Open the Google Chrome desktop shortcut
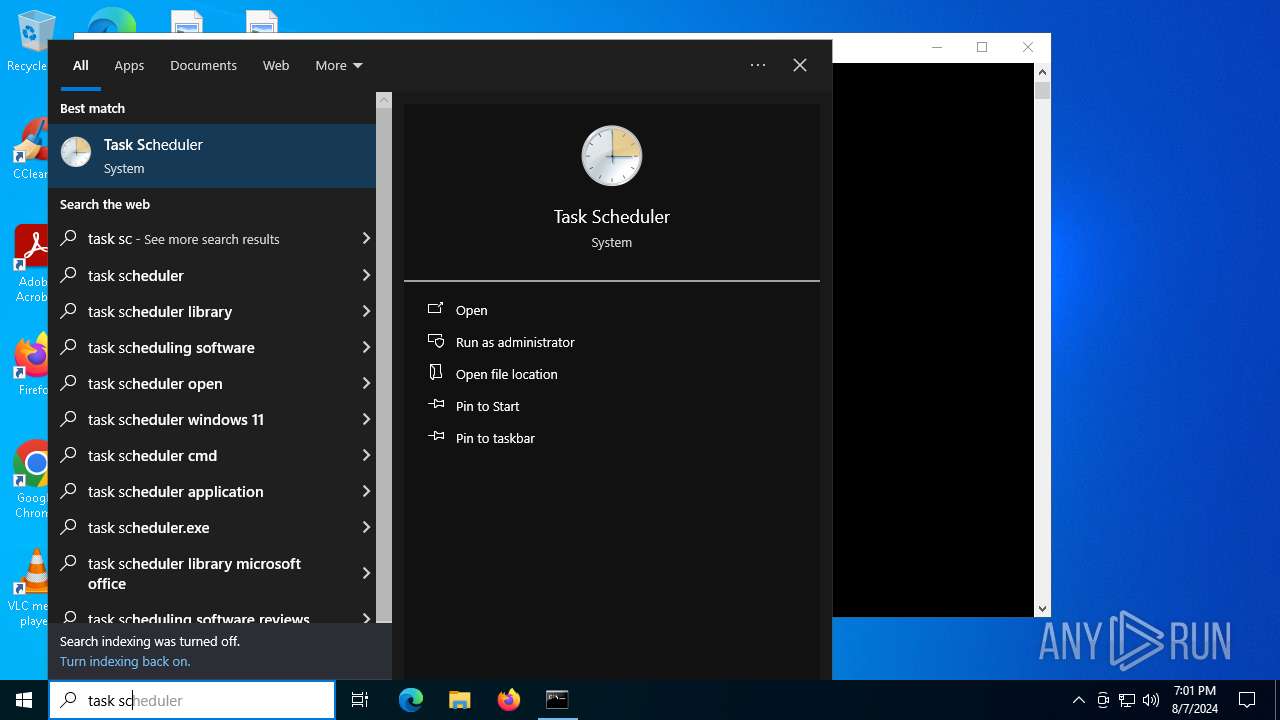 [31, 480]
